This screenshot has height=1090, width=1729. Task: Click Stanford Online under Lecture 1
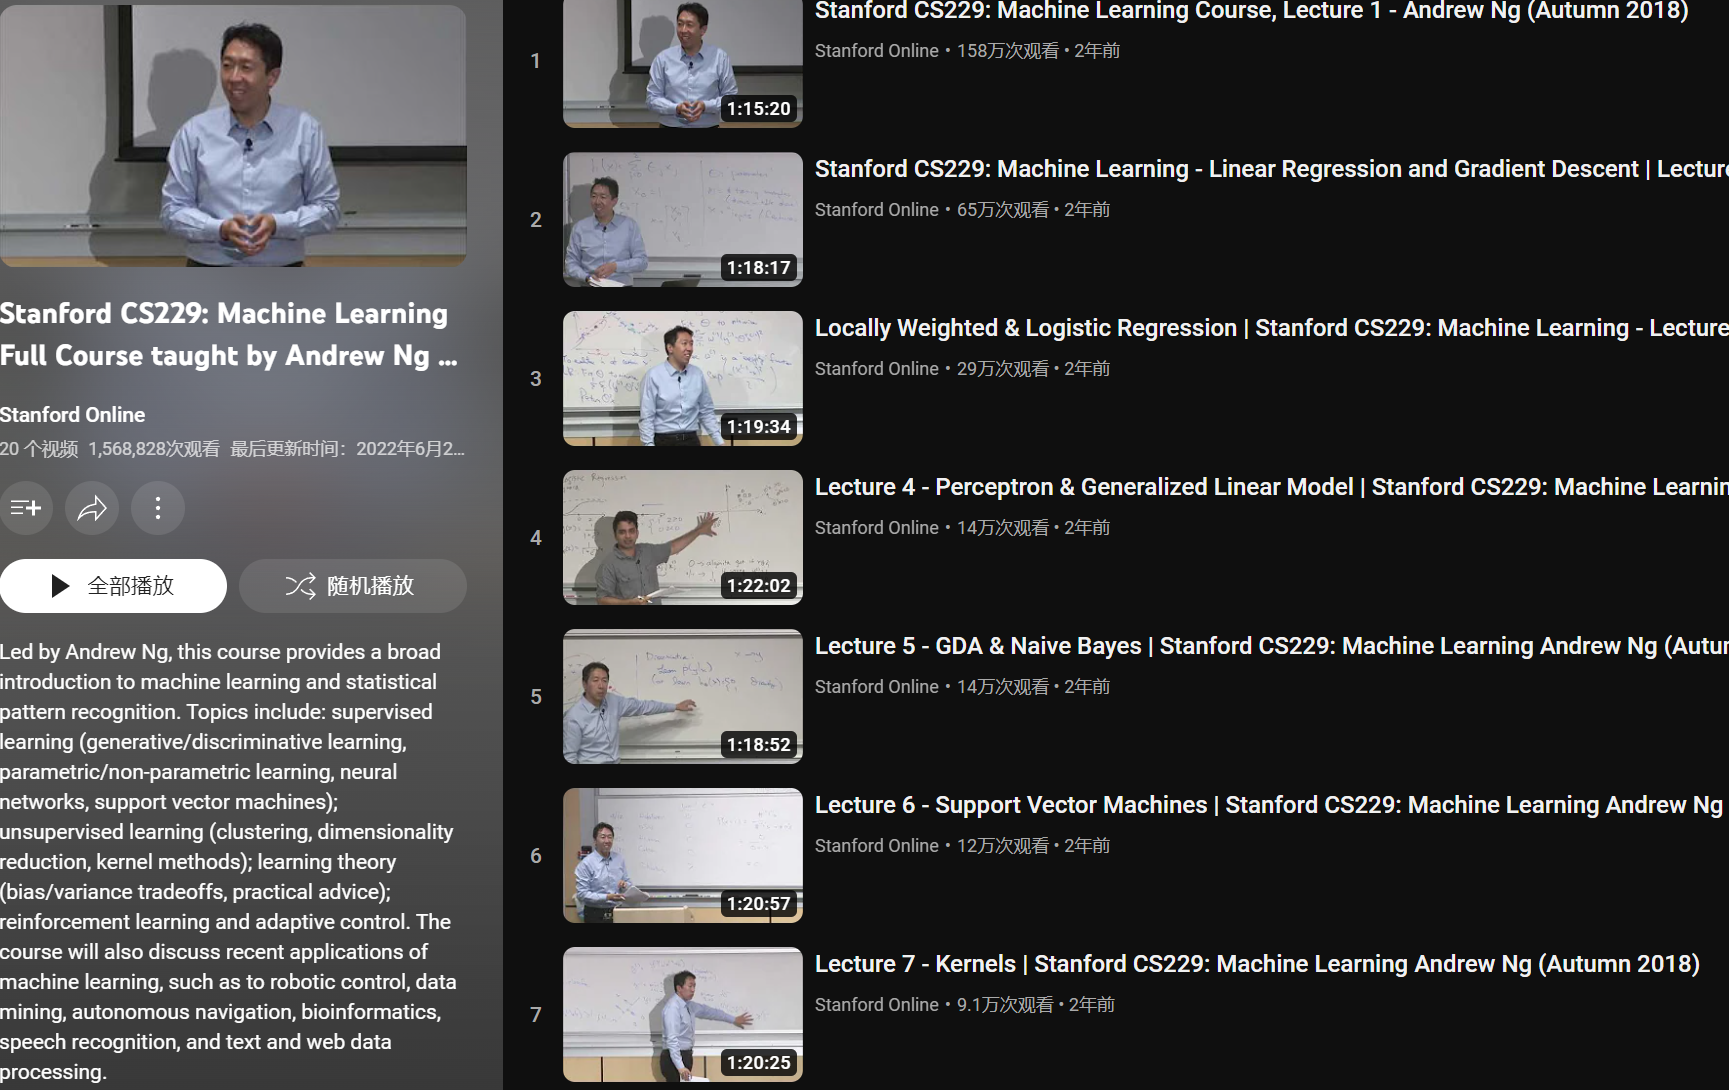tap(877, 51)
